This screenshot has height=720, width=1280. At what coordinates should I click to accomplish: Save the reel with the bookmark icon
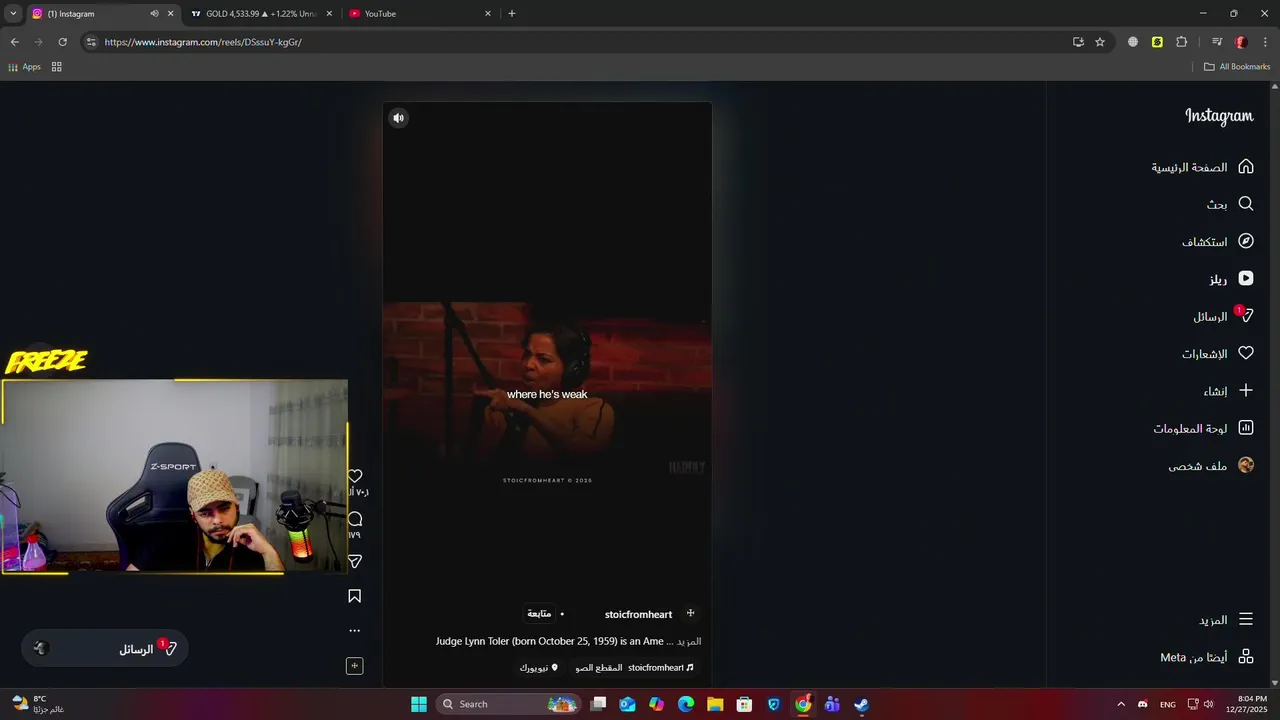(355, 596)
